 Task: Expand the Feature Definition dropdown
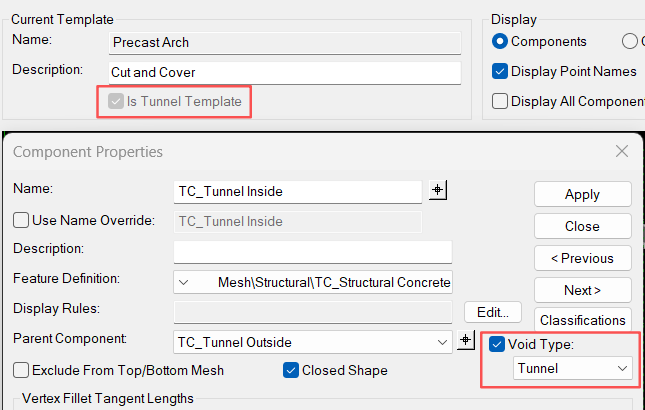tap(184, 283)
